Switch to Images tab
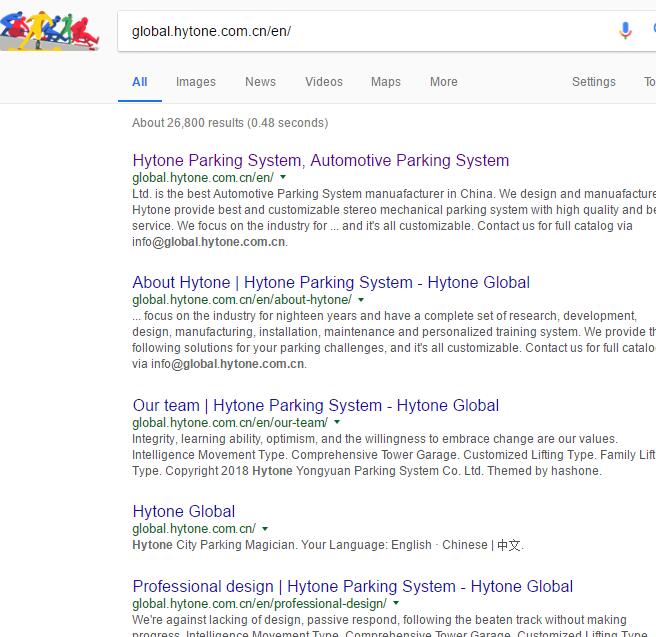Image resolution: width=656 pixels, height=637 pixels. [x=196, y=82]
